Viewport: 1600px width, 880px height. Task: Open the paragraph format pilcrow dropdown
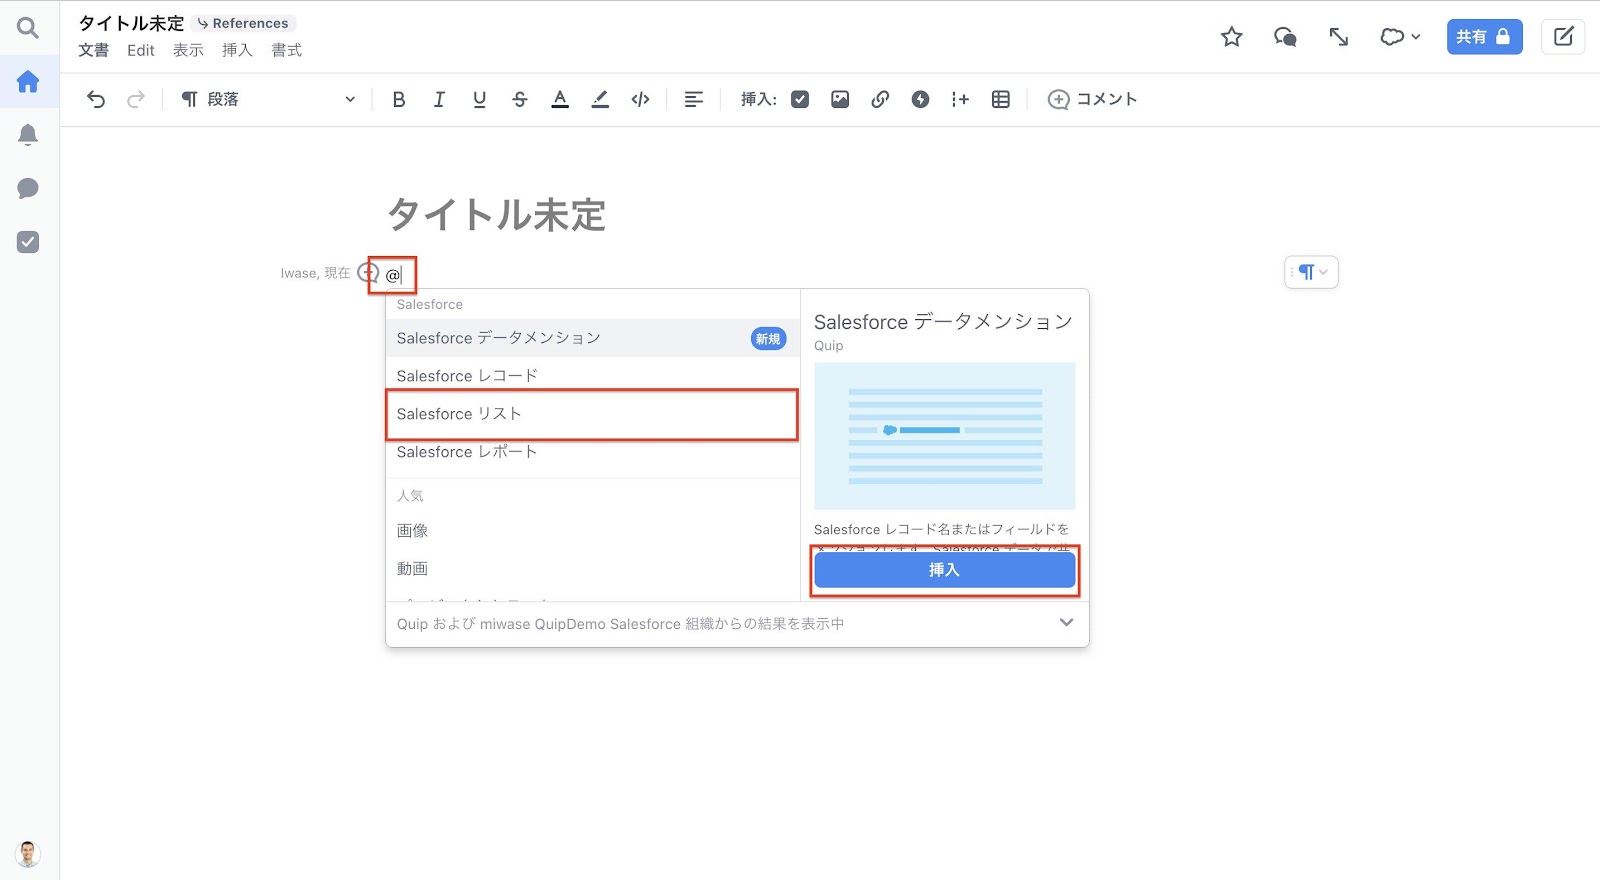[x=1311, y=272]
